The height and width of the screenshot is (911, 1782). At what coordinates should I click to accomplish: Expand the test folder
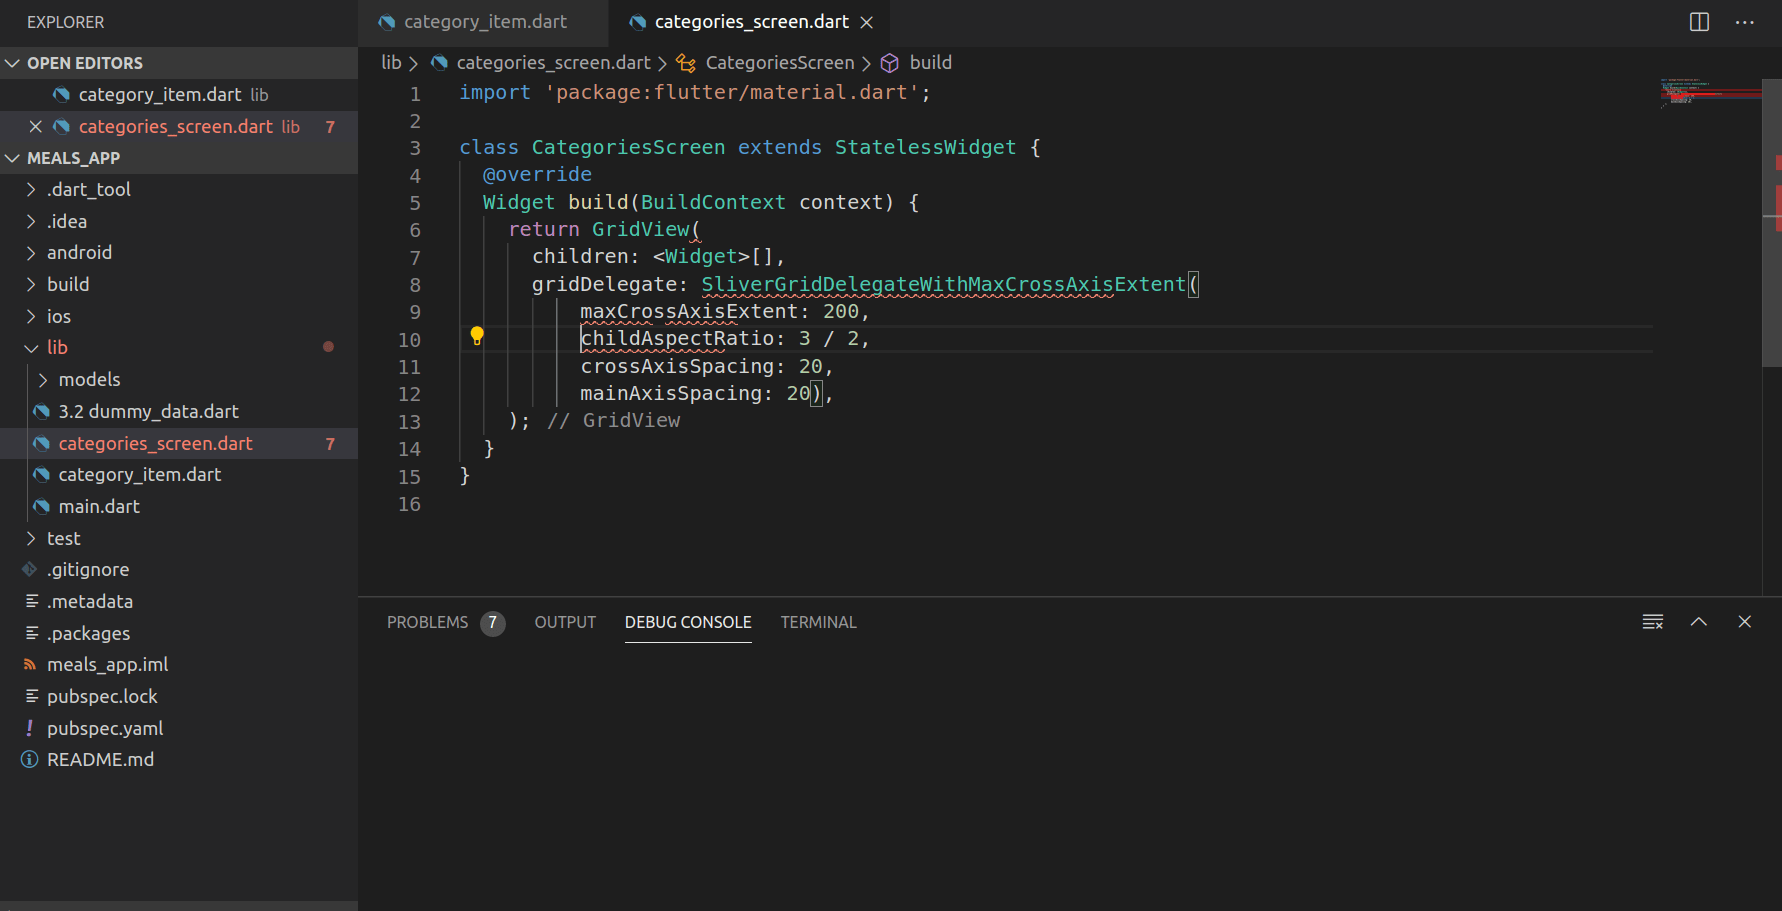(x=31, y=538)
